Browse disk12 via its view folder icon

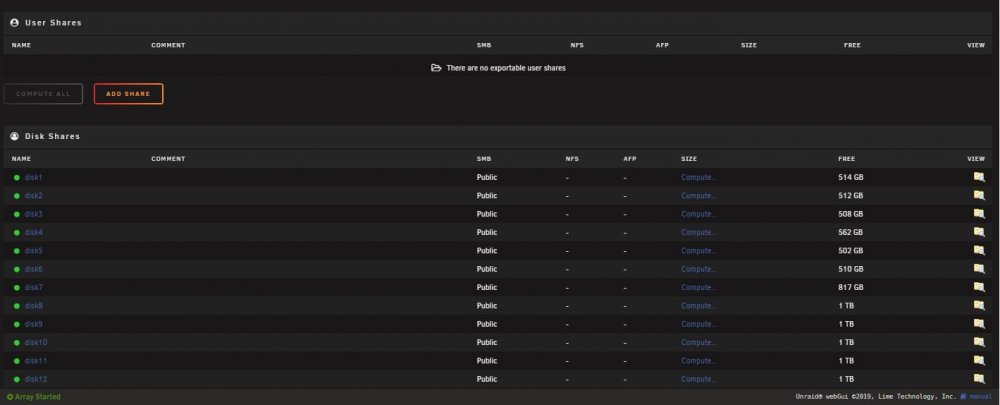(978, 379)
